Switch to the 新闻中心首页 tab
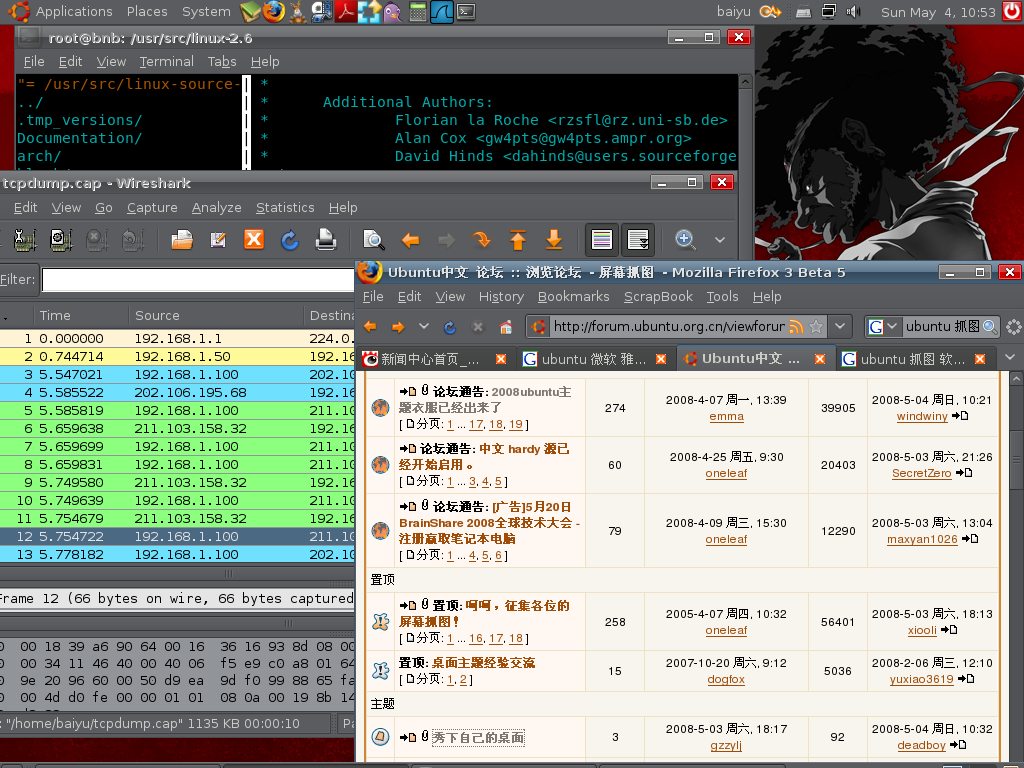This screenshot has width=1024, height=768. [x=435, y=359]
